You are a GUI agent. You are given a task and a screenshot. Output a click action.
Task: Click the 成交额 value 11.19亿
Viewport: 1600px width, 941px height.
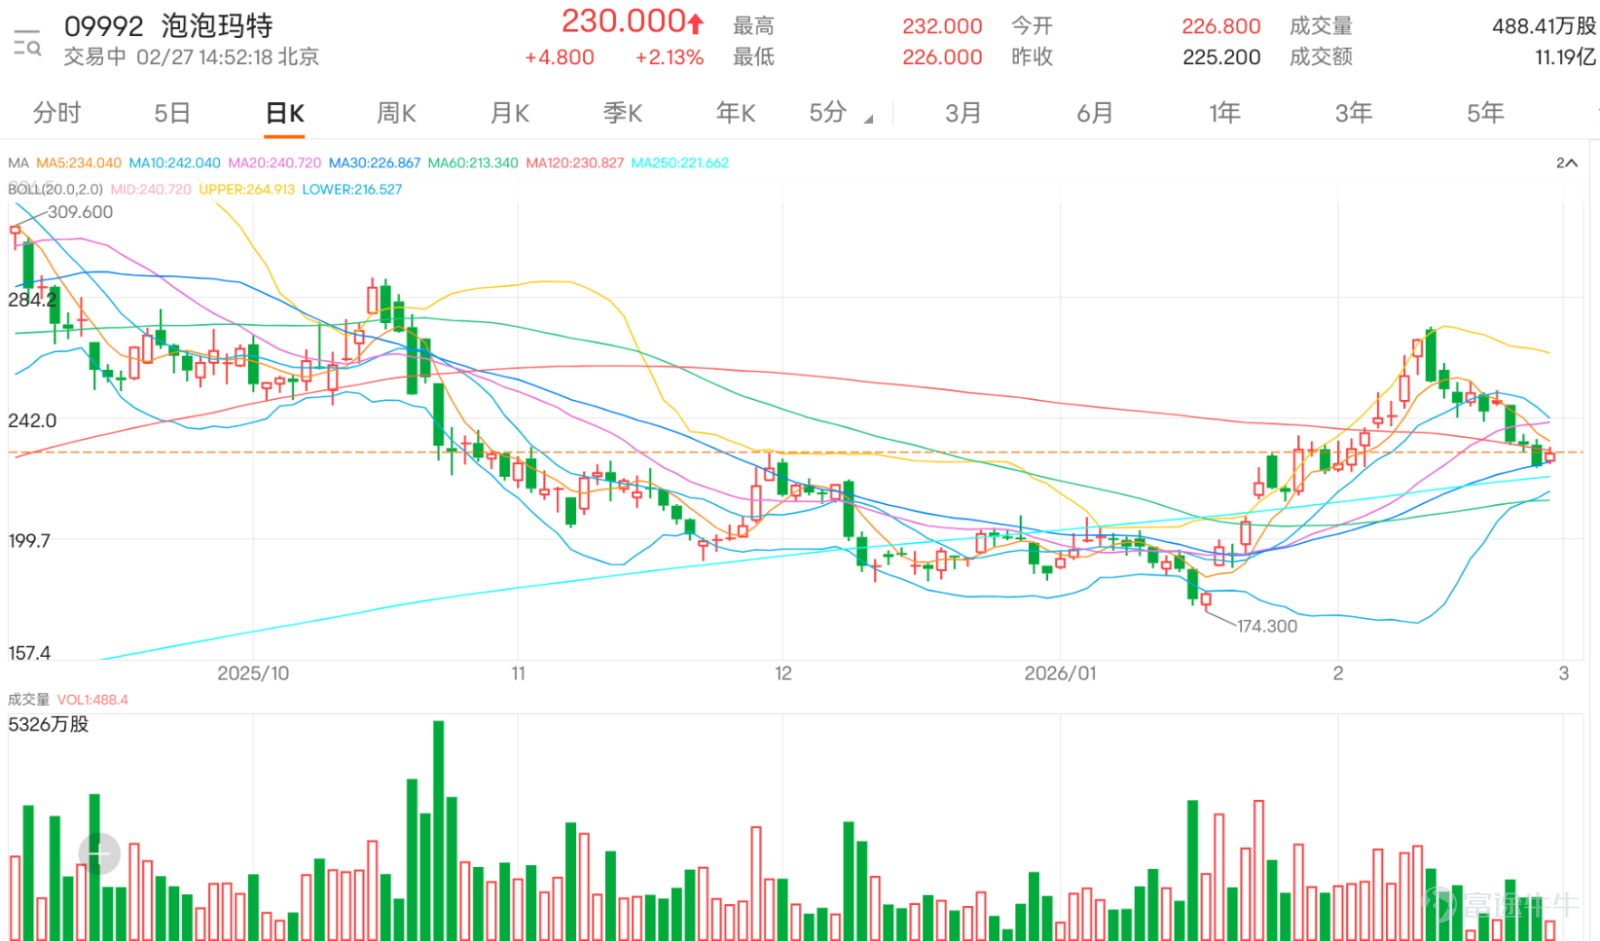1565,57
